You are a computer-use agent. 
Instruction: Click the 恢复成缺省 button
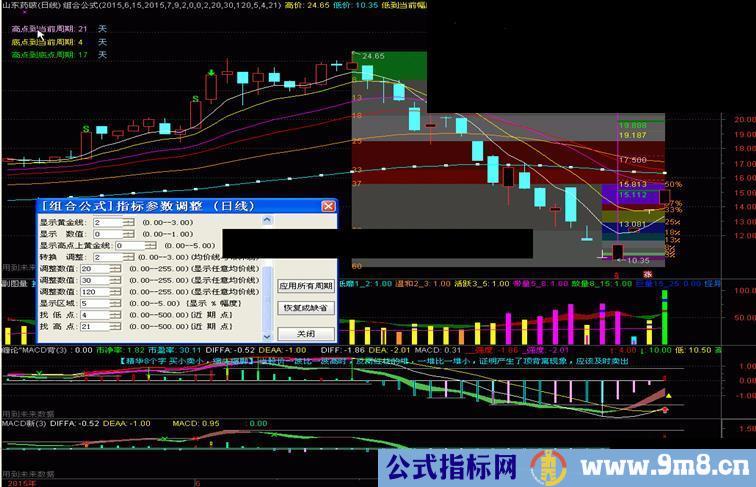[305, 307]
